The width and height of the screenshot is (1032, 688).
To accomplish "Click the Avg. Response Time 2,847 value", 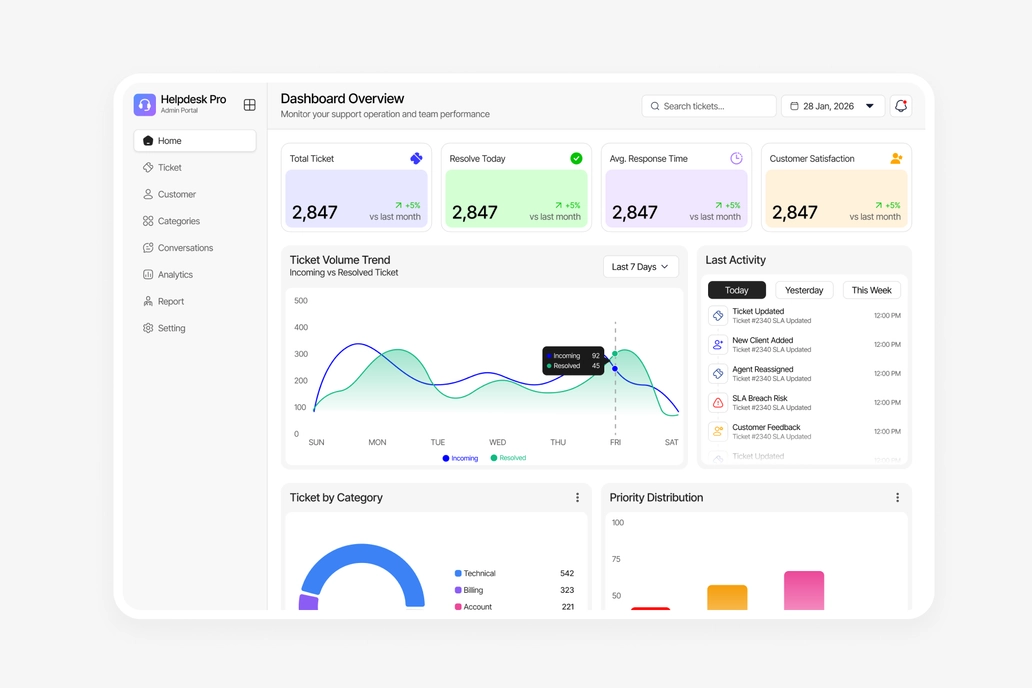I will (634, 212).
